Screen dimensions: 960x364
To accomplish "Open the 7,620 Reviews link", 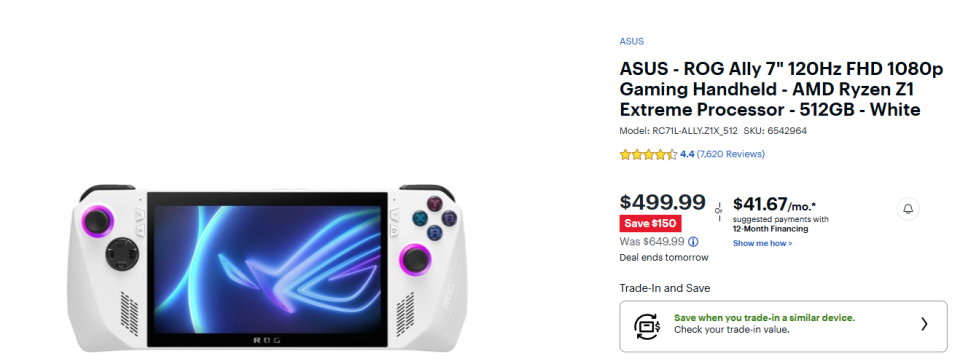I will point(730,154).
